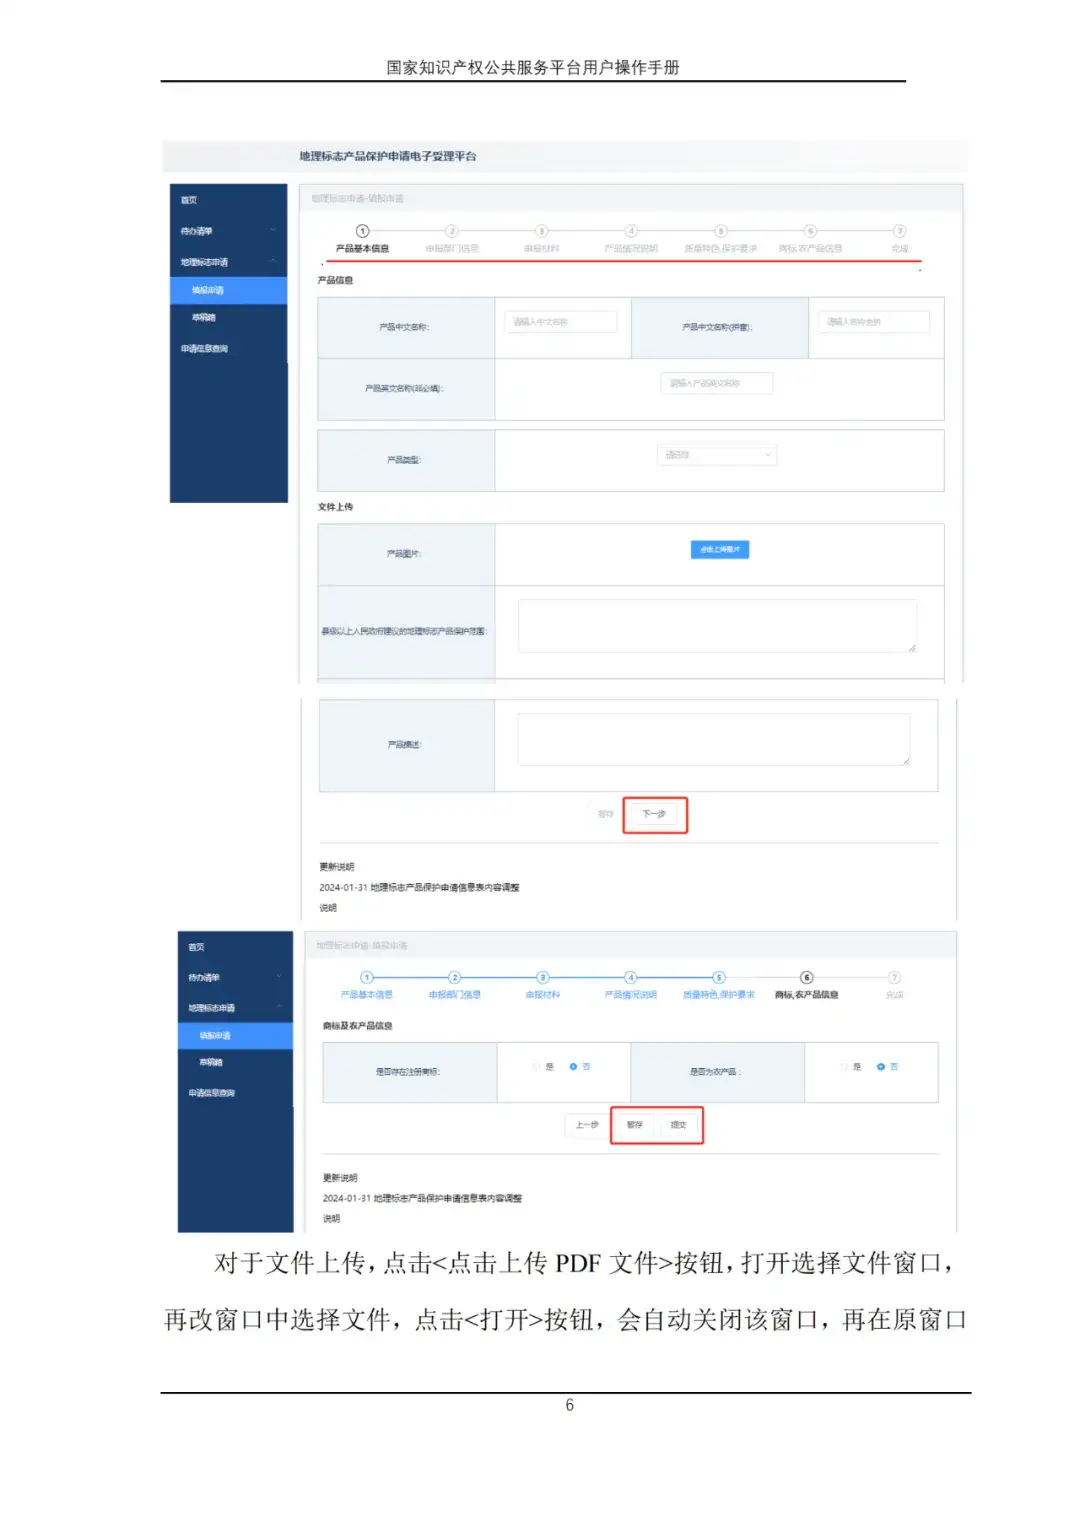The image size is (1080, 1527).
Task: Click step 1 circle 产品基本信息 in first screenshot
Action: coord(363,231)
